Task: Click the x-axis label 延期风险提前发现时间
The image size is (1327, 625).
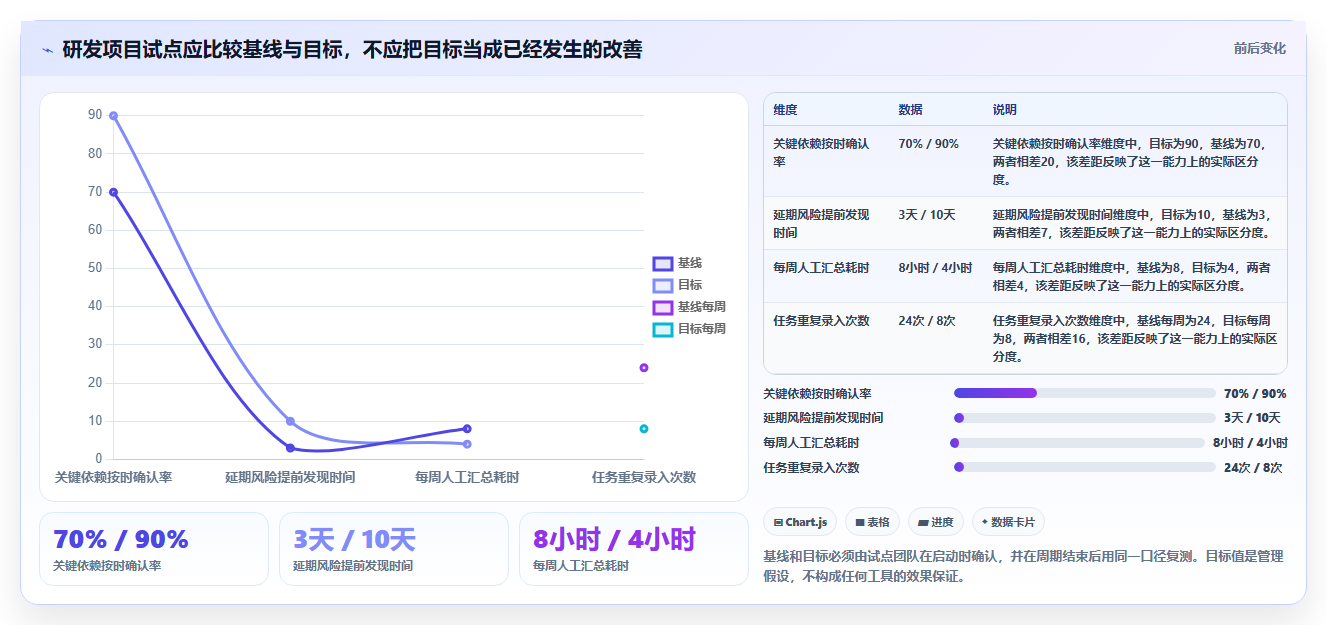Action: pos(290,478)
